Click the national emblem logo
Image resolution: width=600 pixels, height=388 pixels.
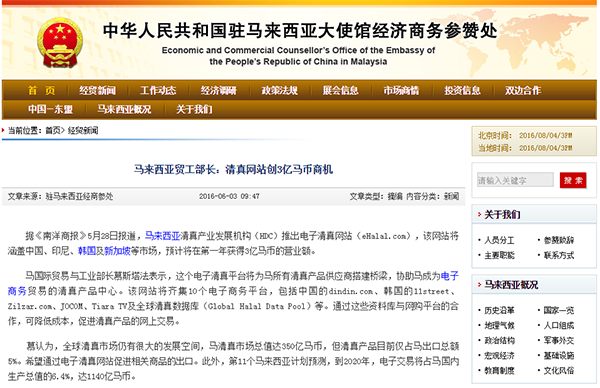[60, 43]
